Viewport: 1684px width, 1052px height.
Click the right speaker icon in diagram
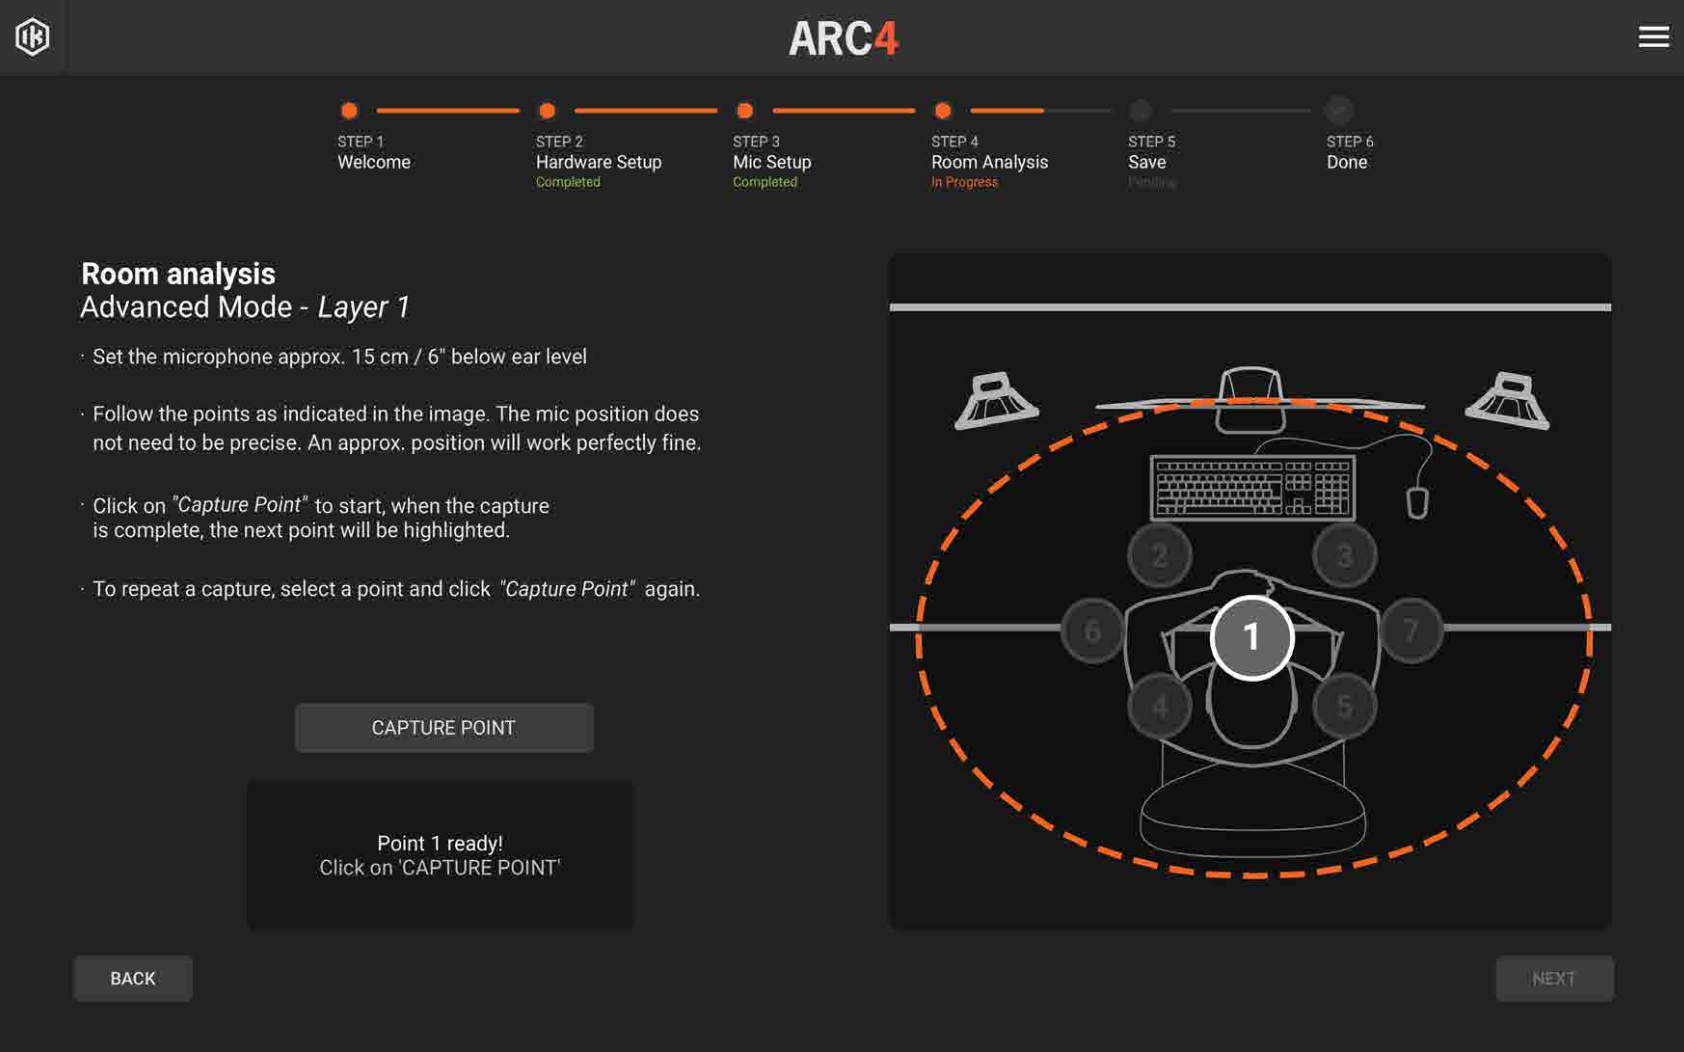pos(1507,401)
